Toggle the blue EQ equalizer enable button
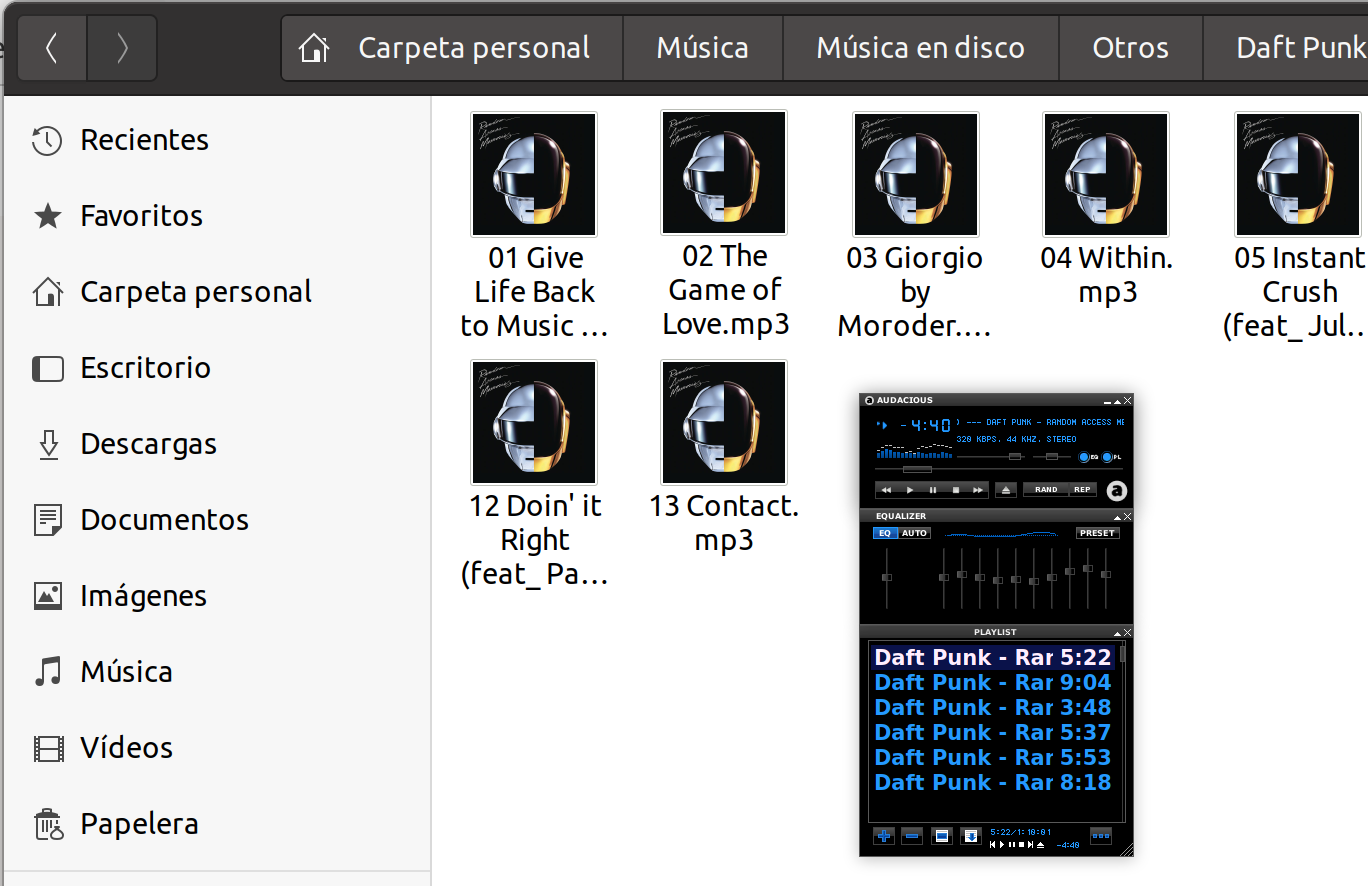Viewport: 1368px width, 886px height. 884,534
